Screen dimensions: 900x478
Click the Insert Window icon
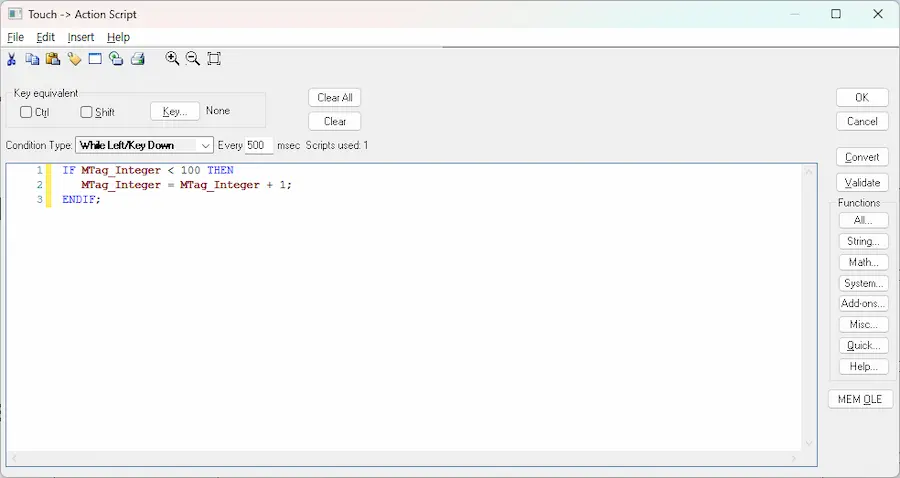tap(95, 59)
